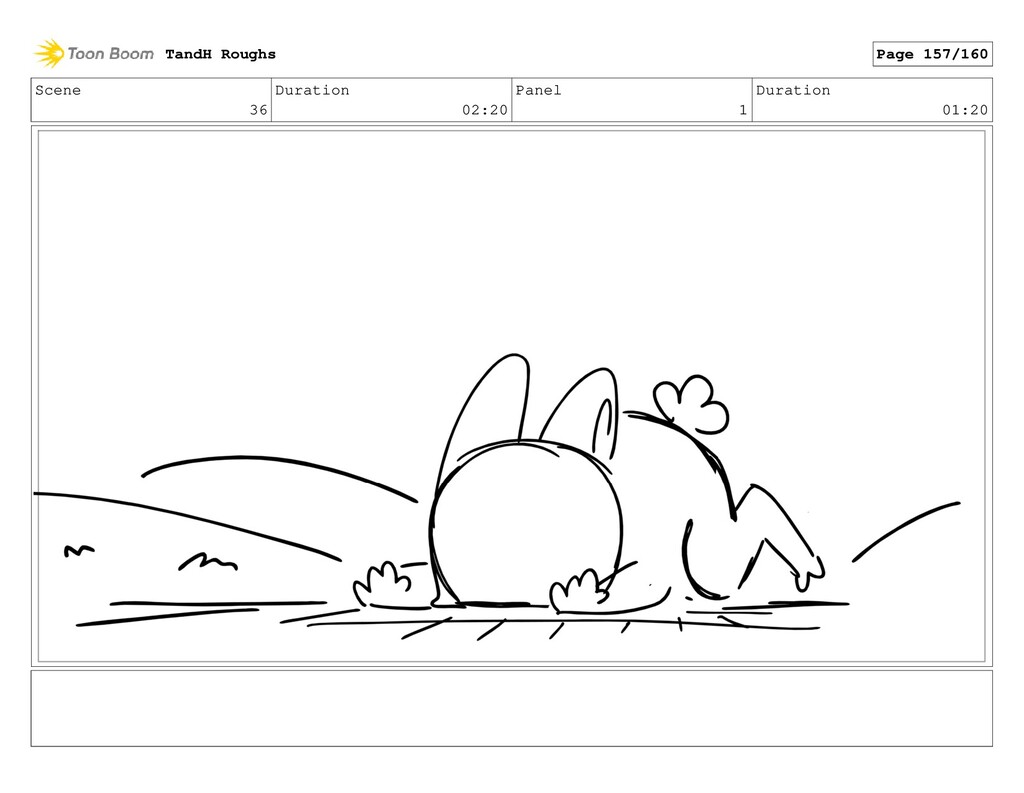Select scene duration value '02:20'

click(485, 110)
